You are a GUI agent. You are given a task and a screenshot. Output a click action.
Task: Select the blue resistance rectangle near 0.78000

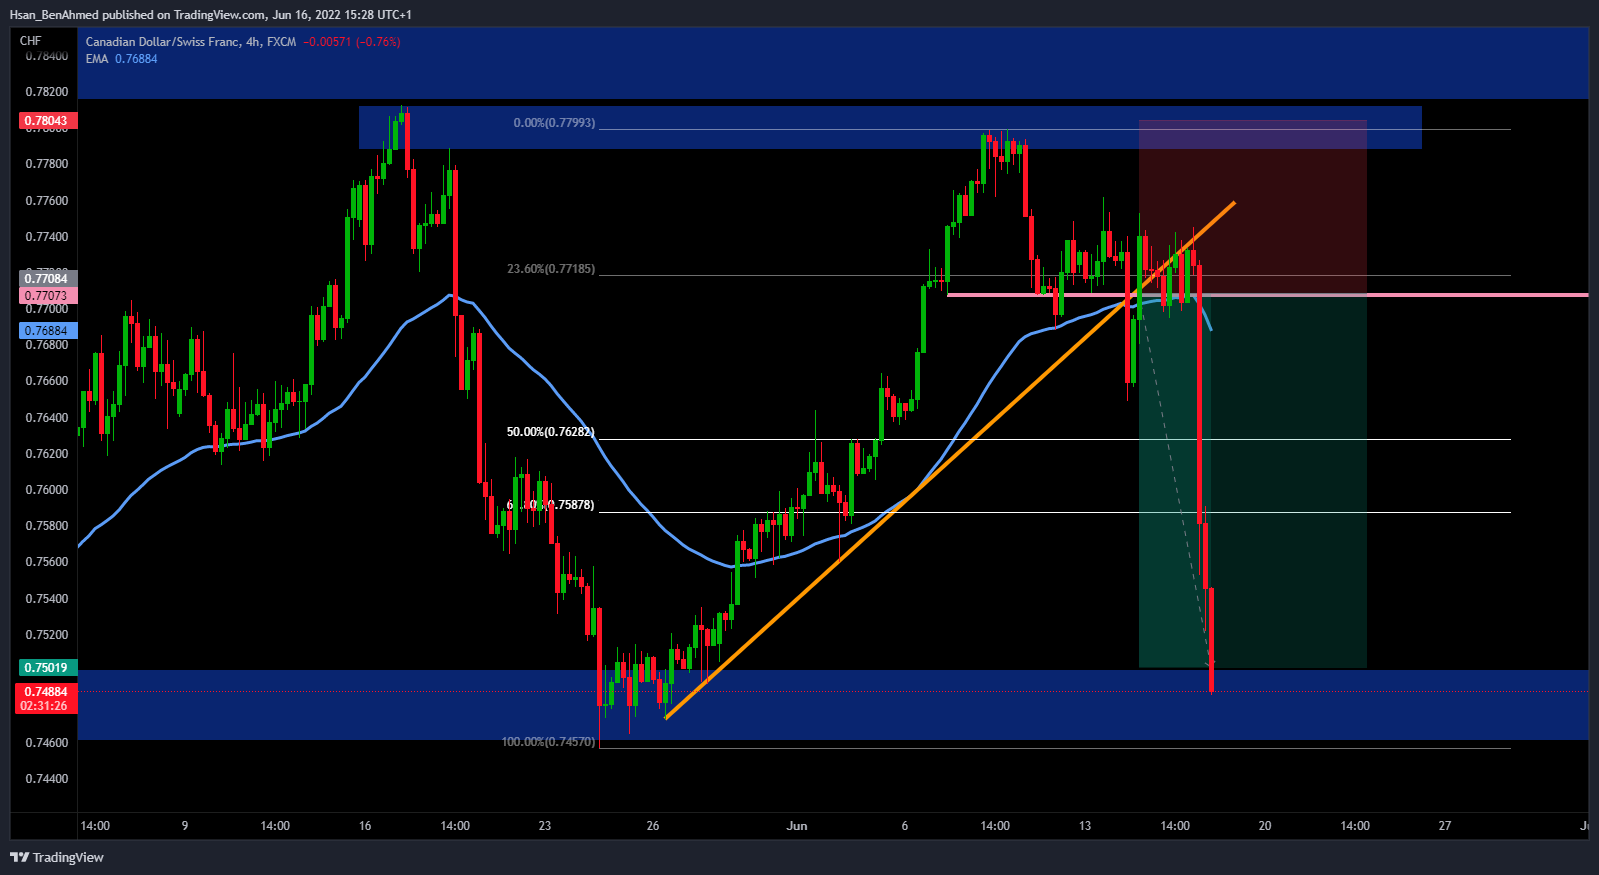point(890,127)
